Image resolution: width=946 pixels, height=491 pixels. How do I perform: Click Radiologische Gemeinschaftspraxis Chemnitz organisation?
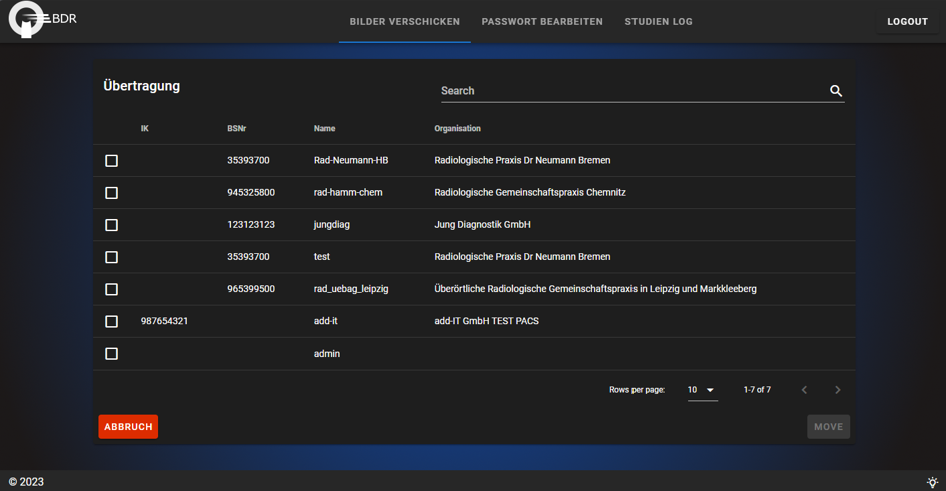point(530,192)
